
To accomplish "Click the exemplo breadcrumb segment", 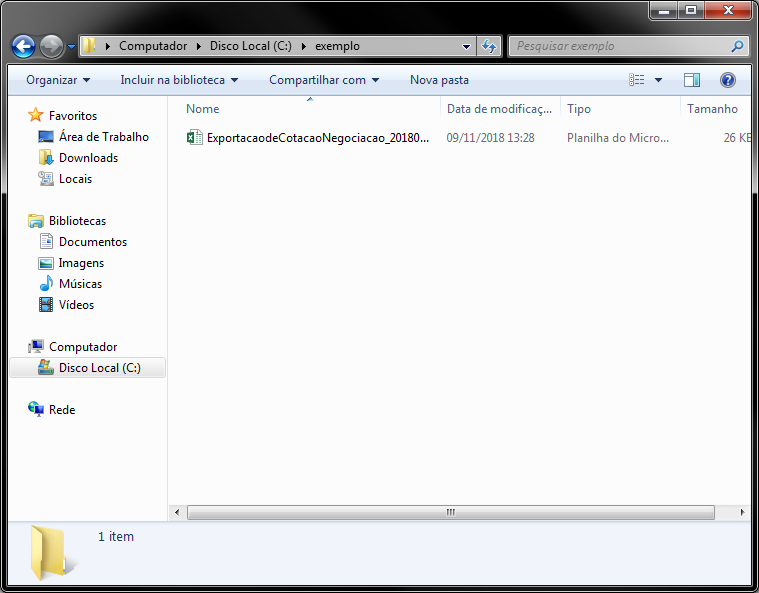I will coord(337,46).
